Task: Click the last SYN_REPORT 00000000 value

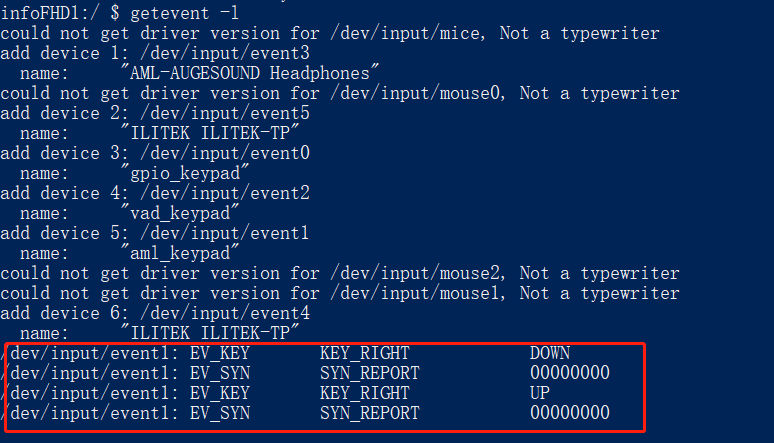Action: coord(570,413)
